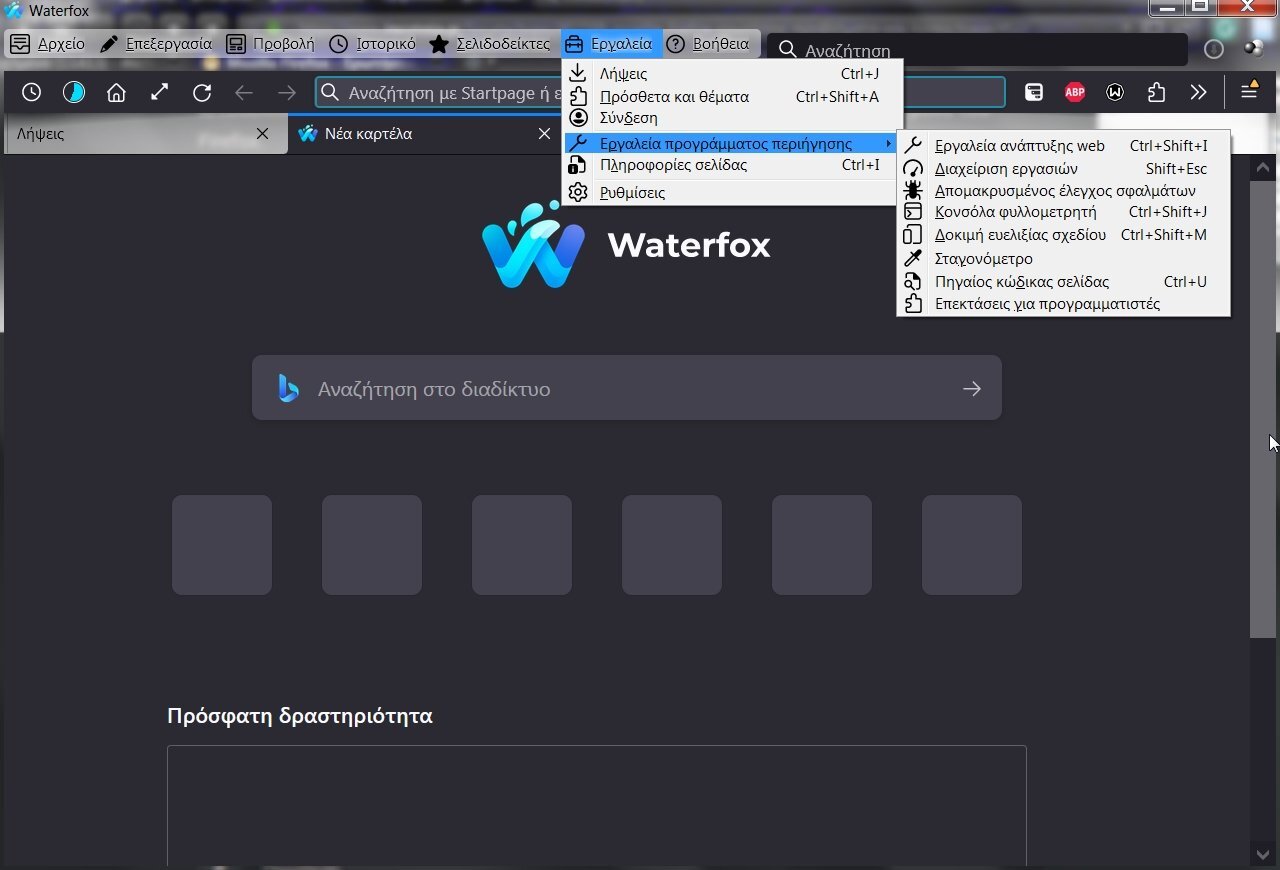Click the Πρόσφατη δραστηριότητα heading
Image resolution: width=1280 pixels, height=870 pixels.
click(300, 716)
